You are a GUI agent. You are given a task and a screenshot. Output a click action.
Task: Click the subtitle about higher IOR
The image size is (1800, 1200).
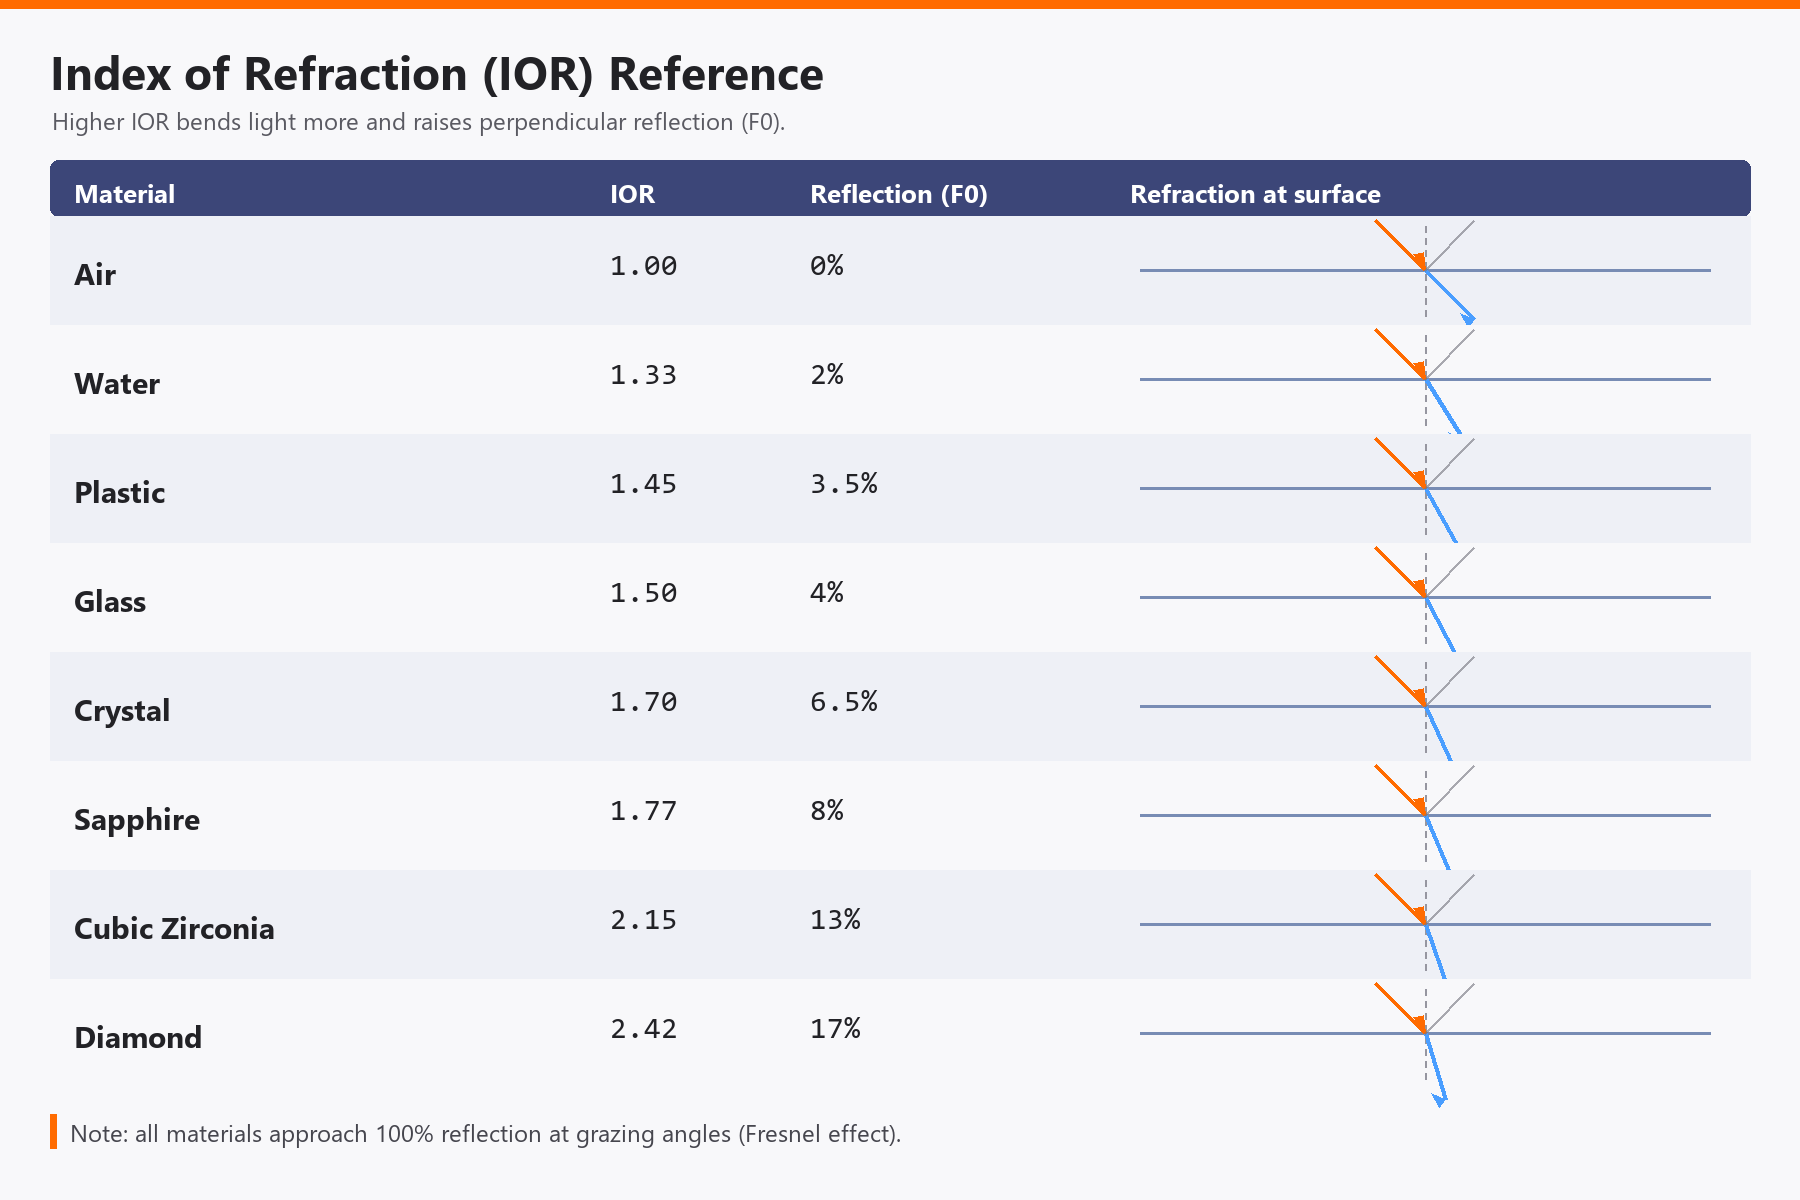pos(419,123)
